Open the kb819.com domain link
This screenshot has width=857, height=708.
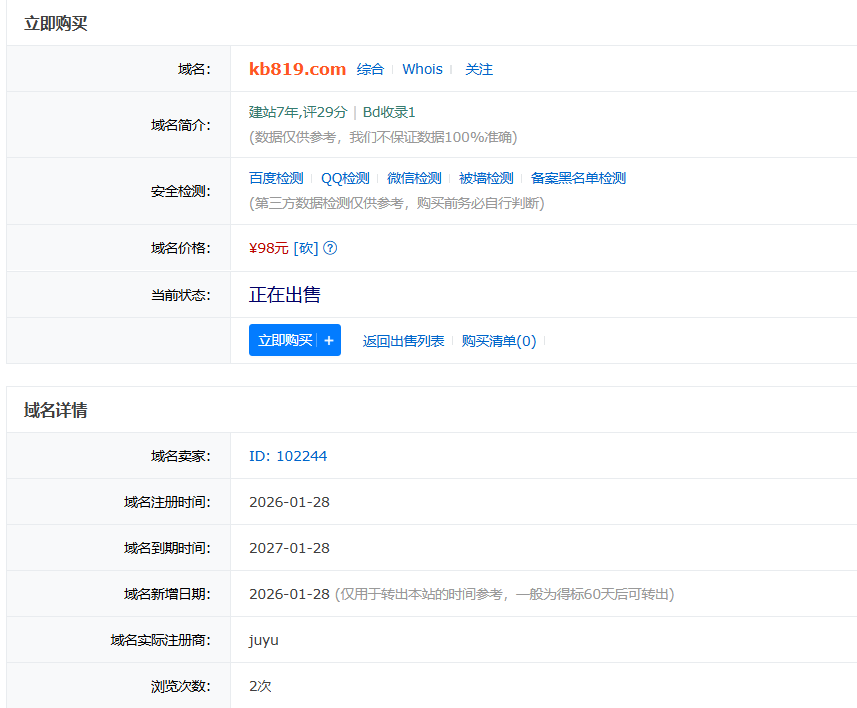click(x=297, y=69)
